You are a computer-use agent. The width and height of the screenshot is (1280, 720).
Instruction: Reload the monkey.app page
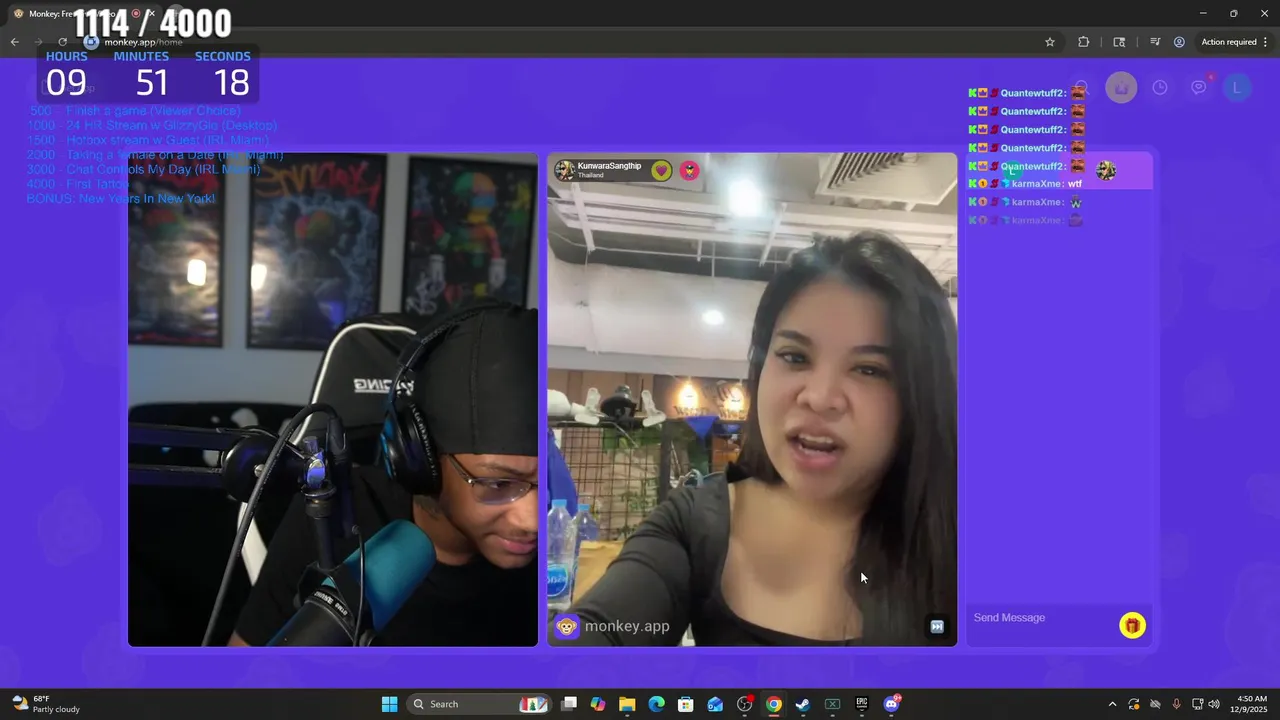[x=62, y=42]
